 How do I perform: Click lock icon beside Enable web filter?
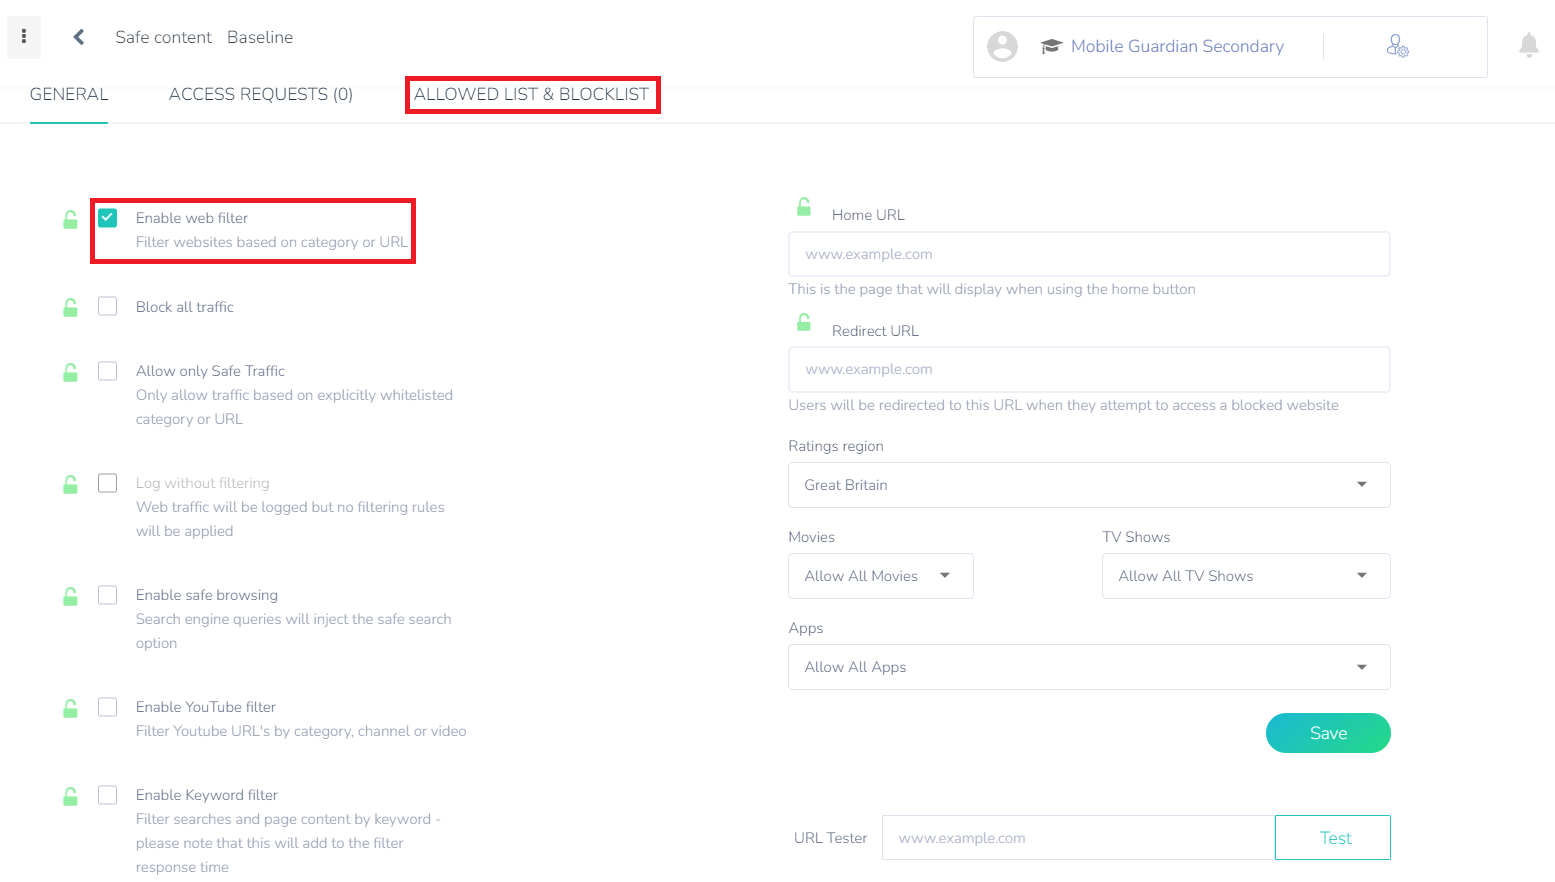pyautogui.click(x=70, y=219)
